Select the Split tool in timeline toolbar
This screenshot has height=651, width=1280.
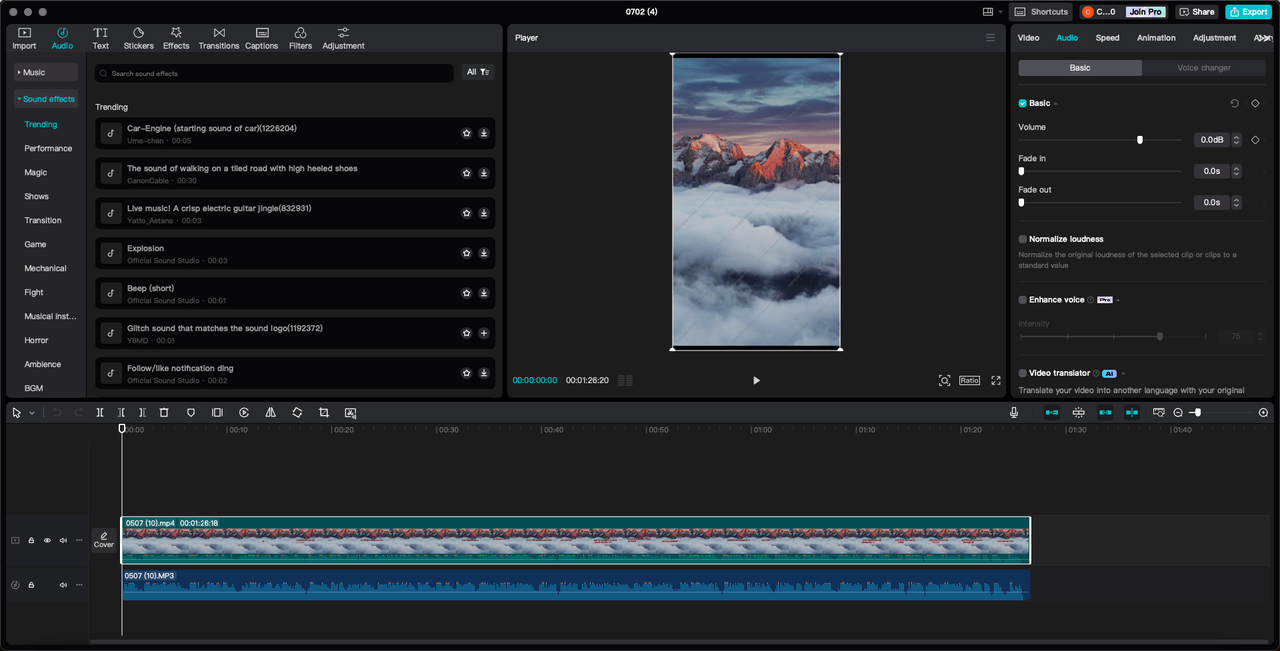[100, 412]
